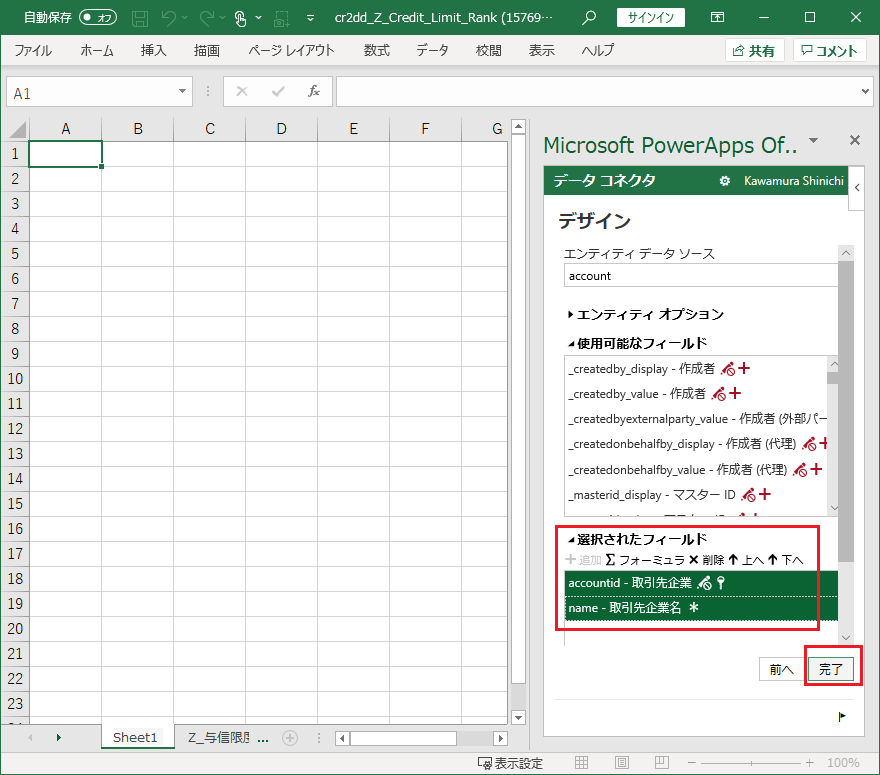This screenshot has width=880, height=775.
Task: Move selected field up with 上へ
Action: pos(745,560)
